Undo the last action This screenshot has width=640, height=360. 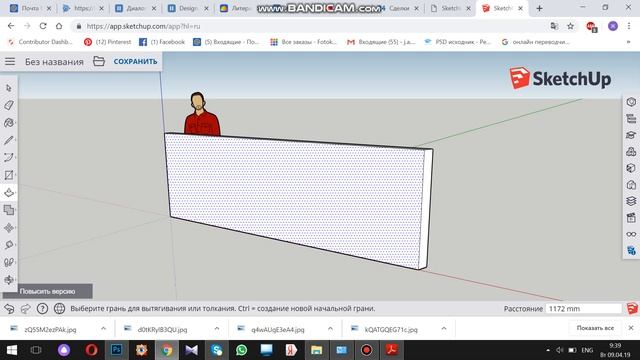pyautogui.click(x=9, y=309)
